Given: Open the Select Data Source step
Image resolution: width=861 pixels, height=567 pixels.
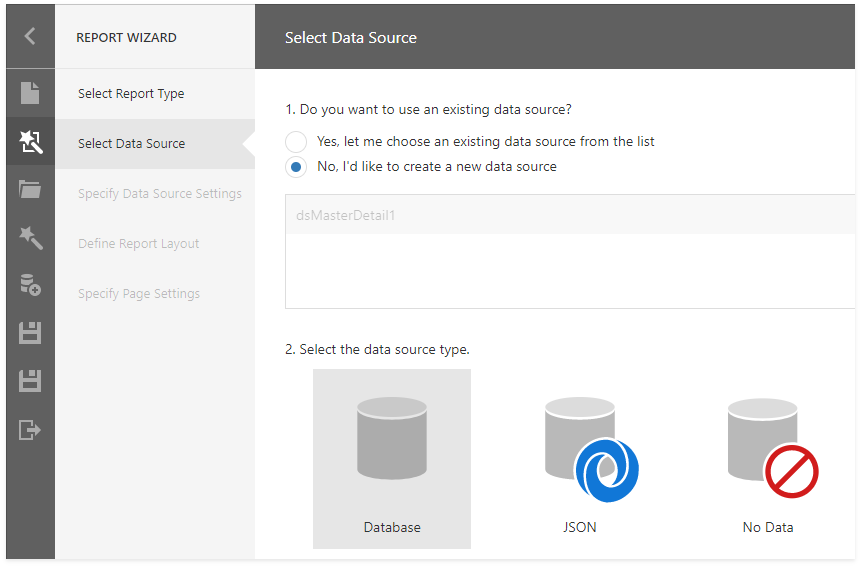Looking at the screenshot, I should (x=131, y=144).
